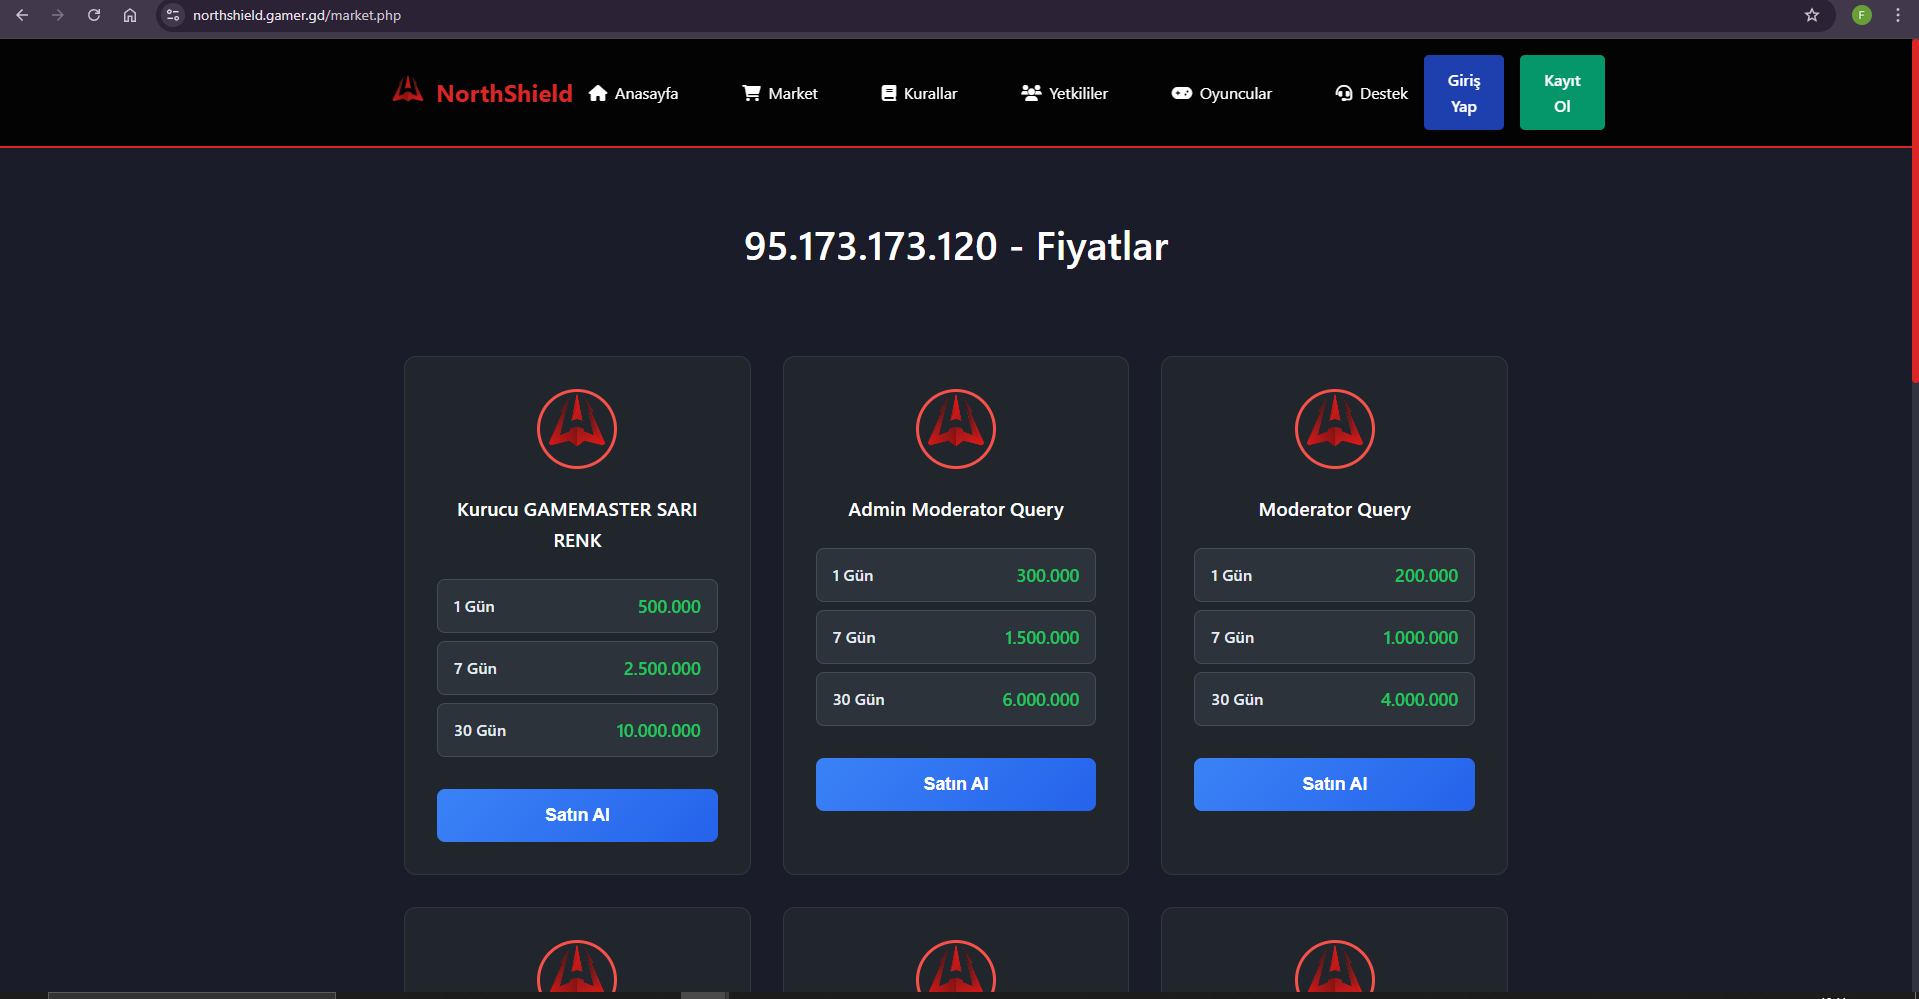The height and width of the screenshot is (999, 1919).
Task: Click the NorthShield logo in the header
Action: click(x=482, y=93)
